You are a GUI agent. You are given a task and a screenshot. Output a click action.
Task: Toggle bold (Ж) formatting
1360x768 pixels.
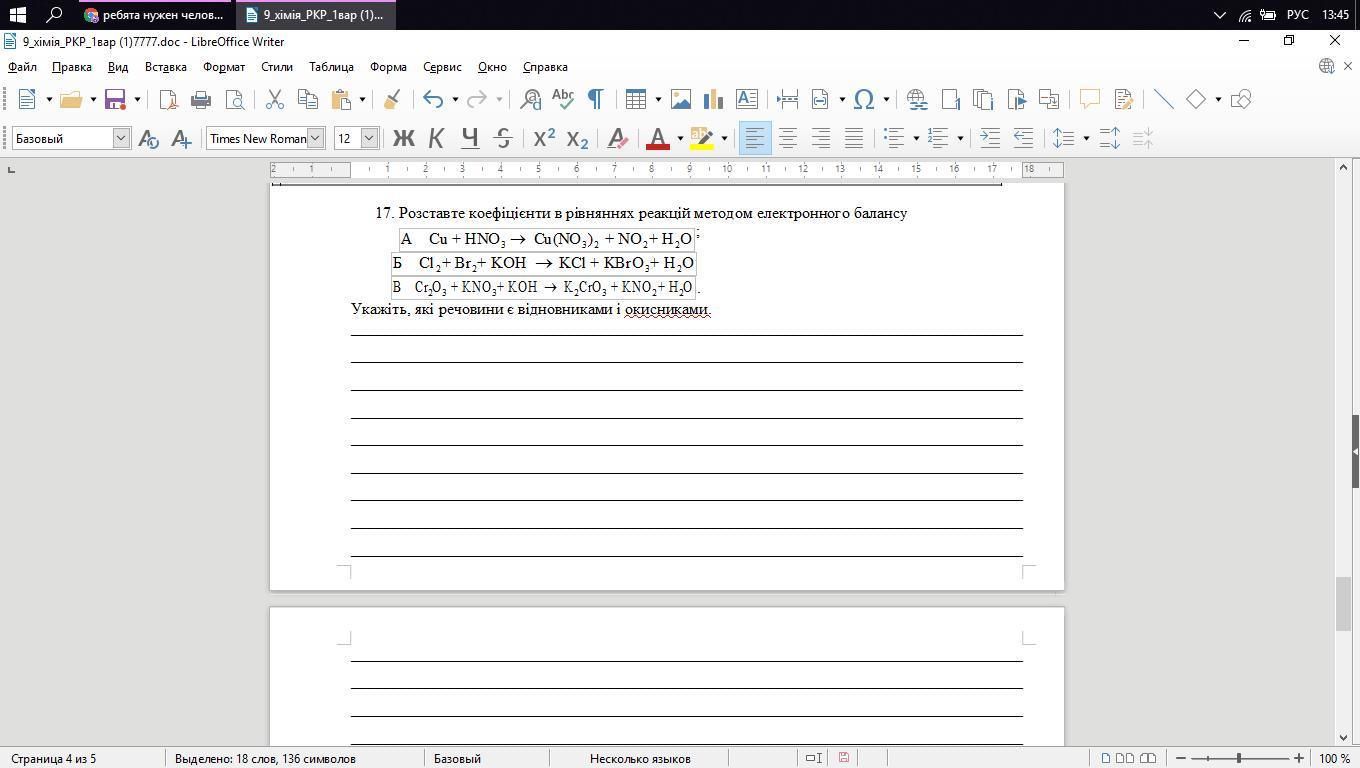coord(403,138)
